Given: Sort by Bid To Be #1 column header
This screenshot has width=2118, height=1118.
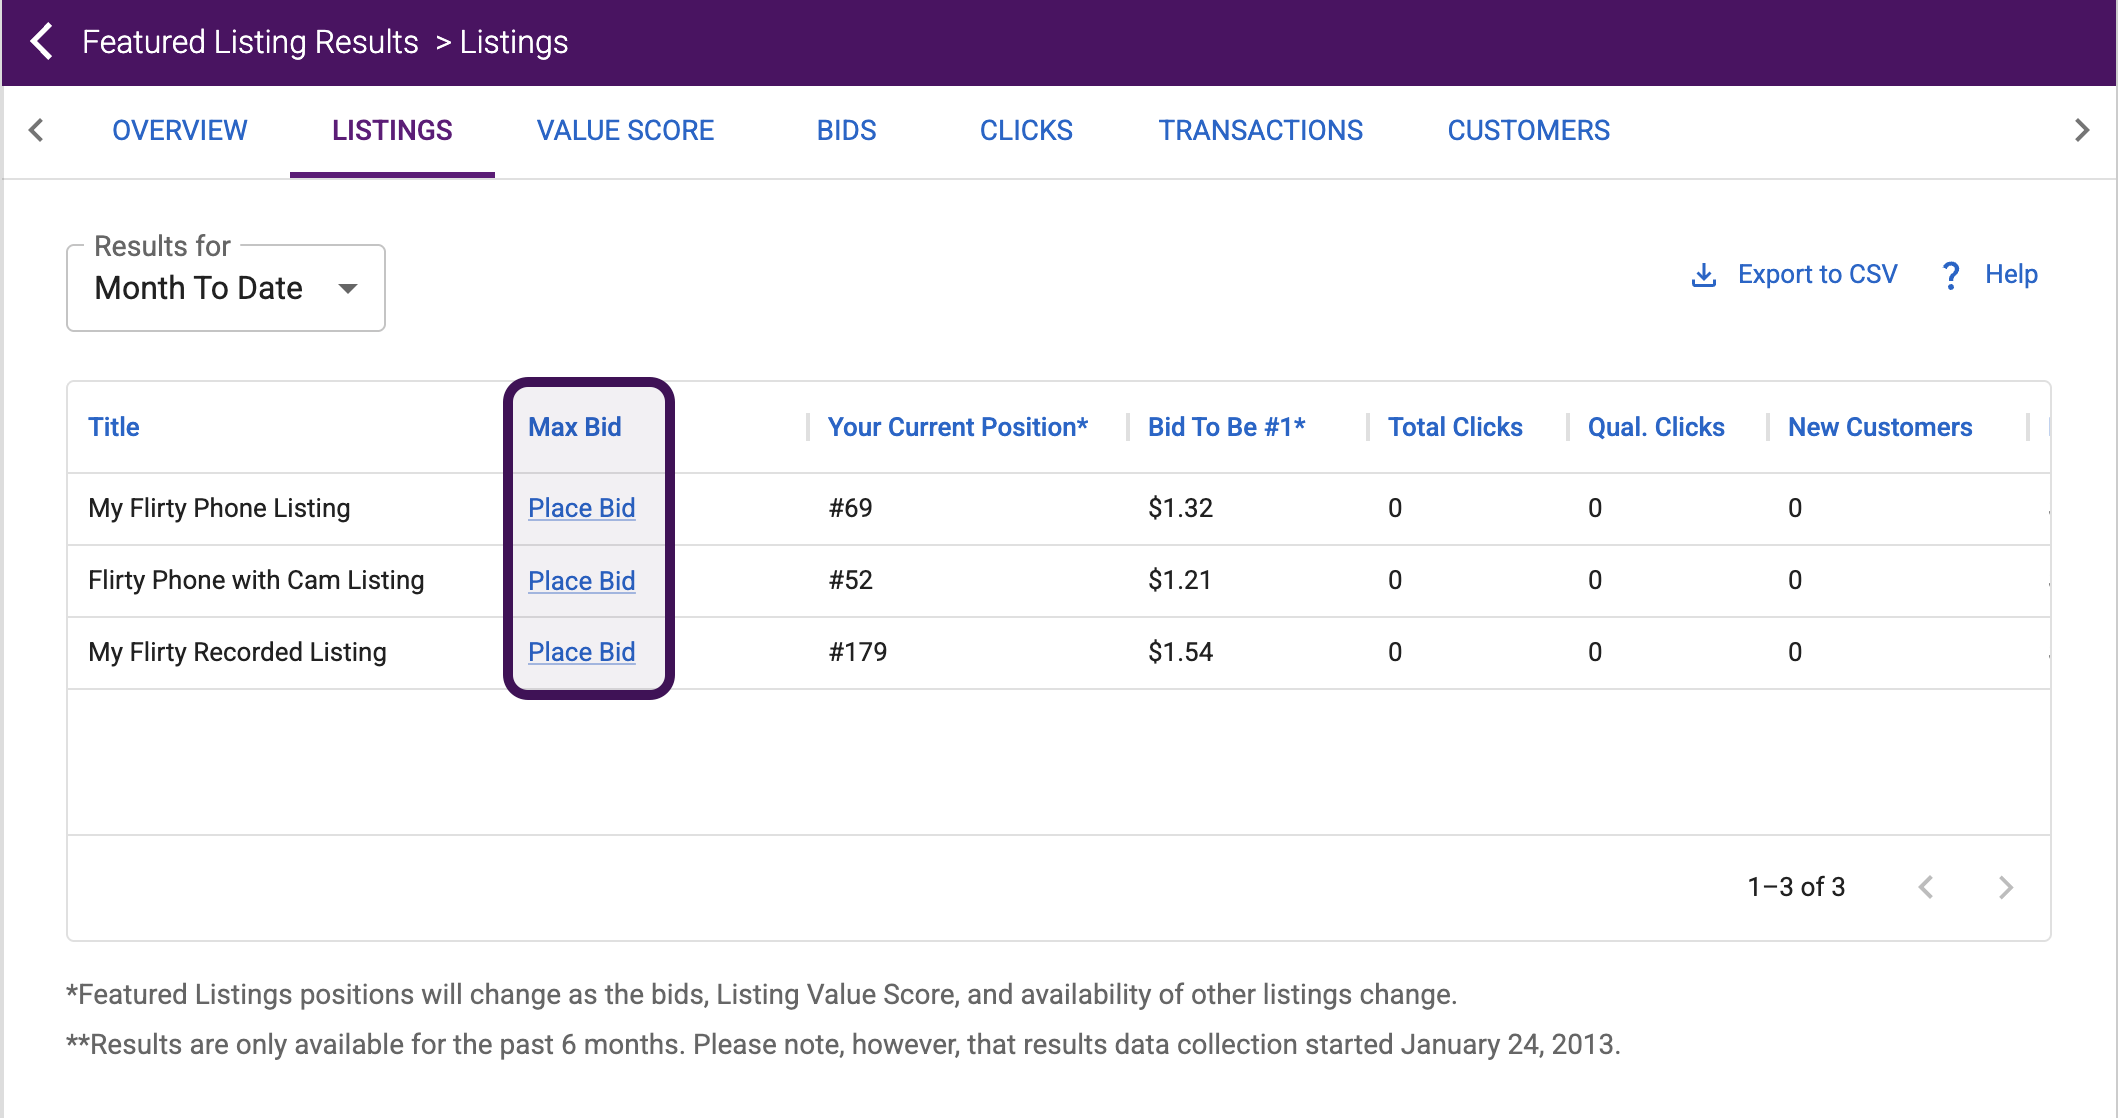Looking at the screenshot, I should coord(1227,427).
